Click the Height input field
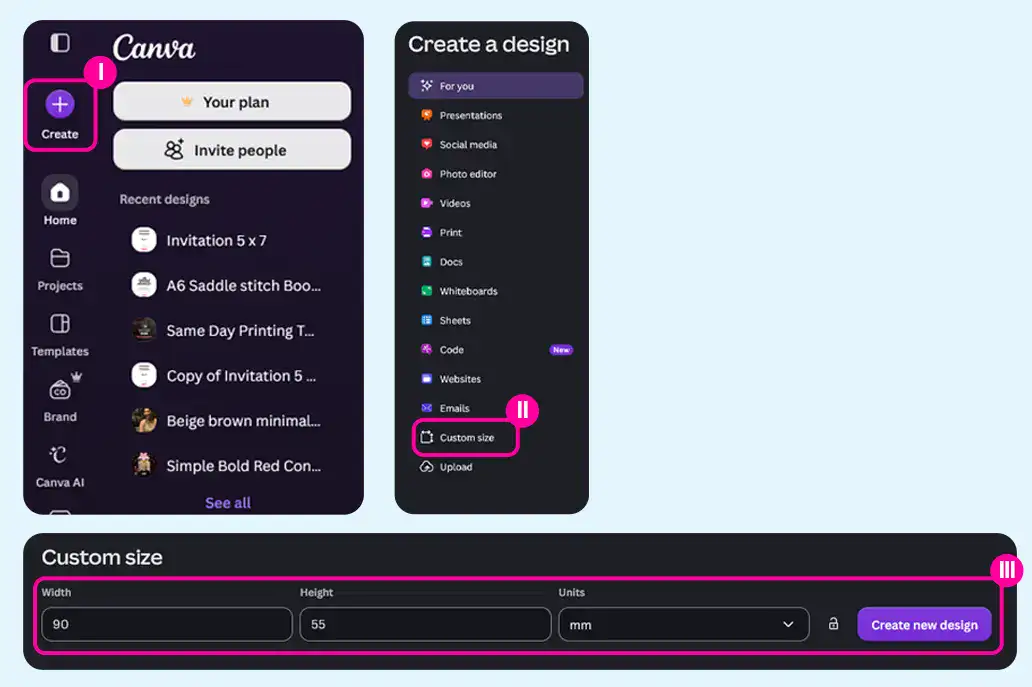Screen dimensions: 1032x687 (x=425, y=624)
